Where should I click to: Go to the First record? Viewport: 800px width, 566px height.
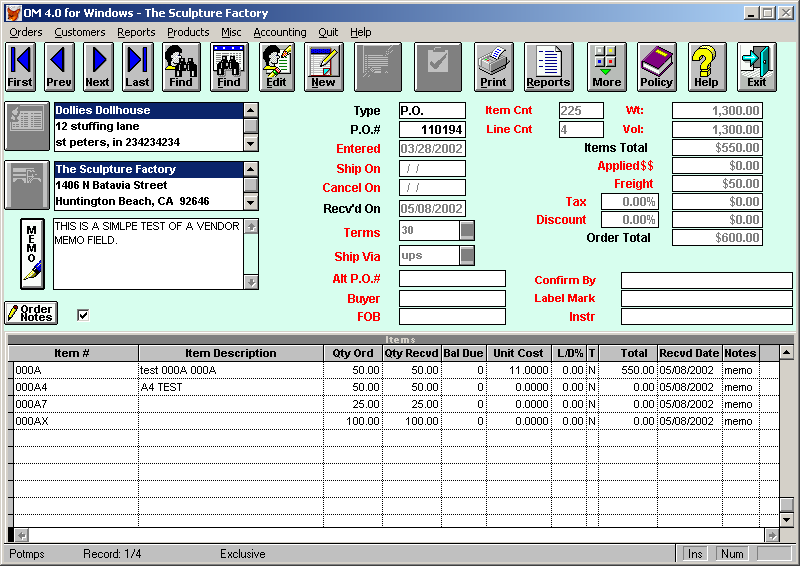pos(20,67)
